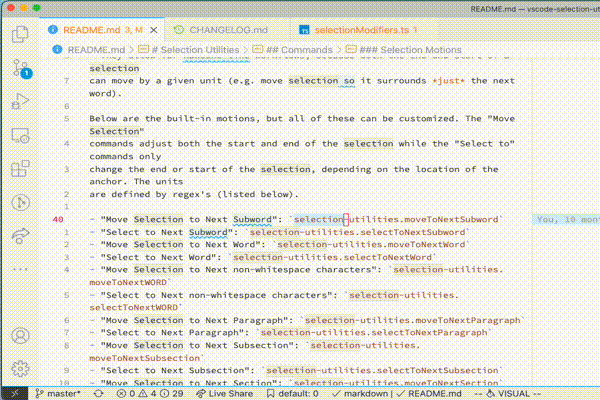
Task: Click 'selection-utilities.moveToNextParagraph' code text
Action: pos(412,320)
